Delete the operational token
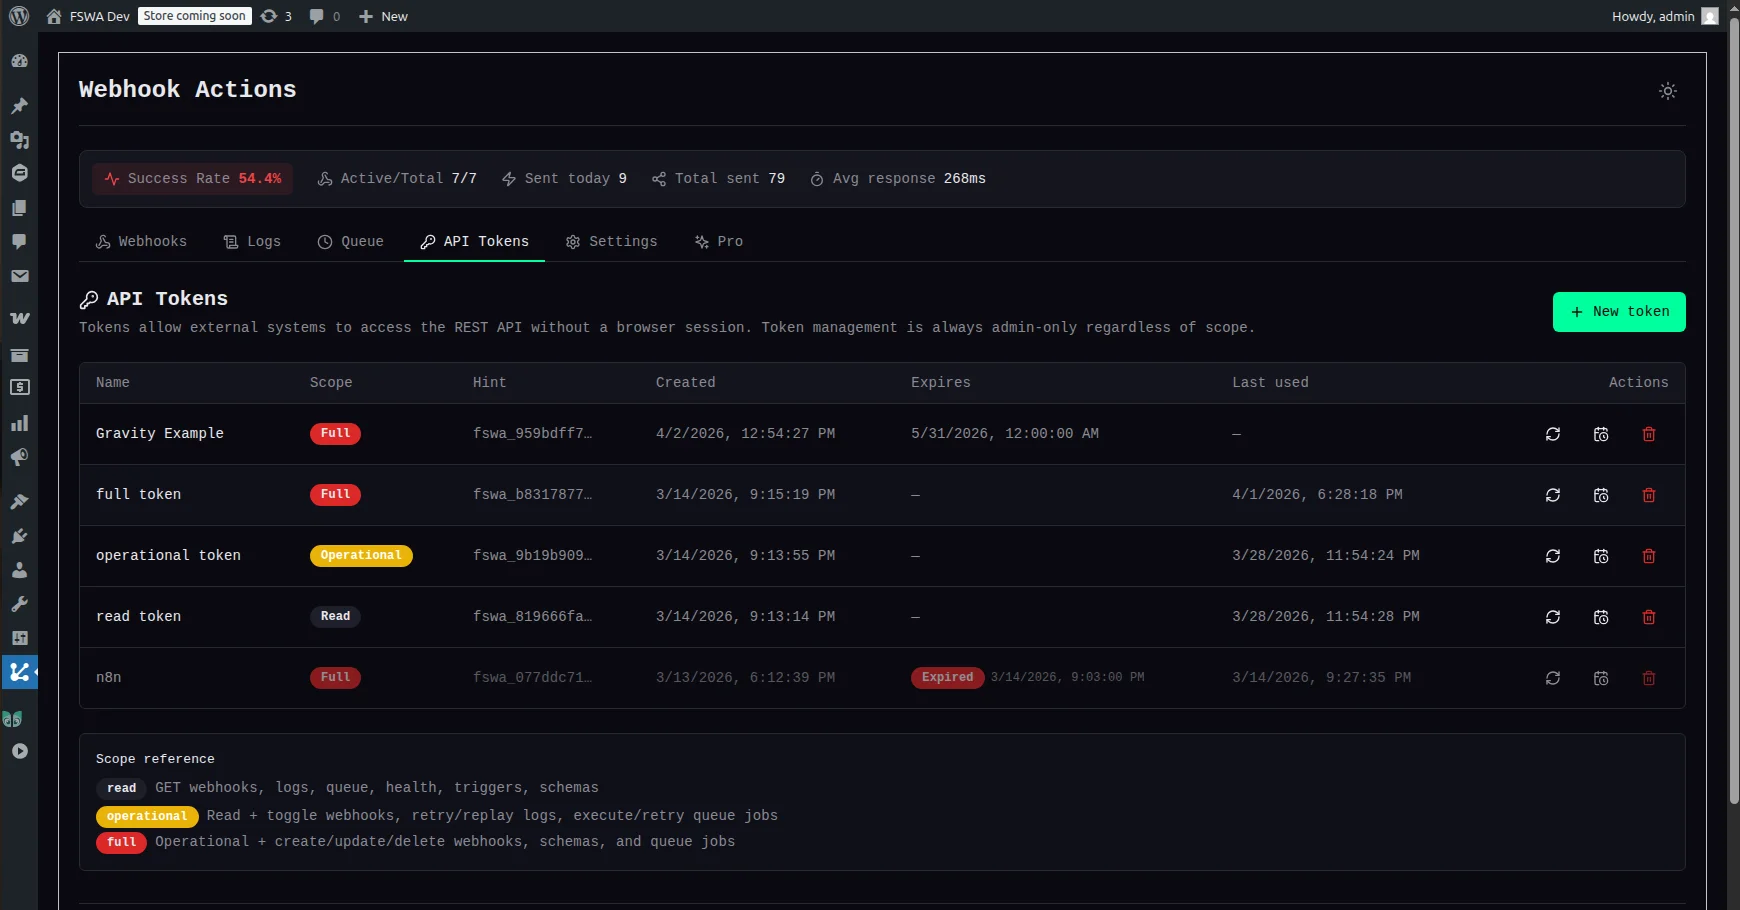Image resolution: width=1740 pixels, height=910 pixels. pyautogui.click(x=1649, y=556)
